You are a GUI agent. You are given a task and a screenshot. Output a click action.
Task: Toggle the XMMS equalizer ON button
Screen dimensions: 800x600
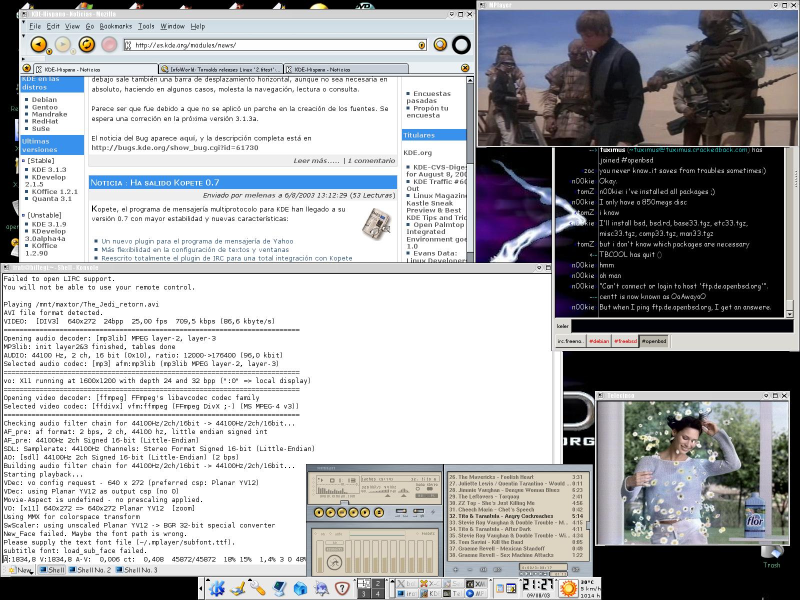pos(318,534)
